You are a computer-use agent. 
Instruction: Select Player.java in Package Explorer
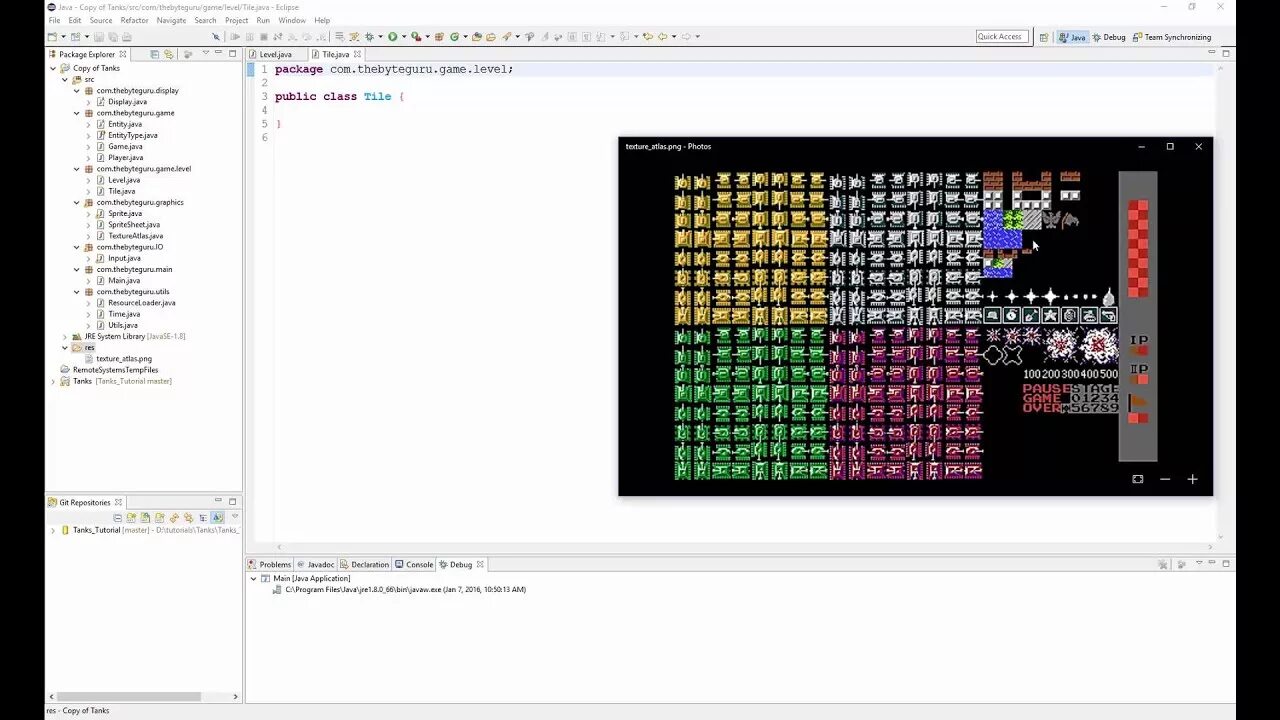[125, 157]
